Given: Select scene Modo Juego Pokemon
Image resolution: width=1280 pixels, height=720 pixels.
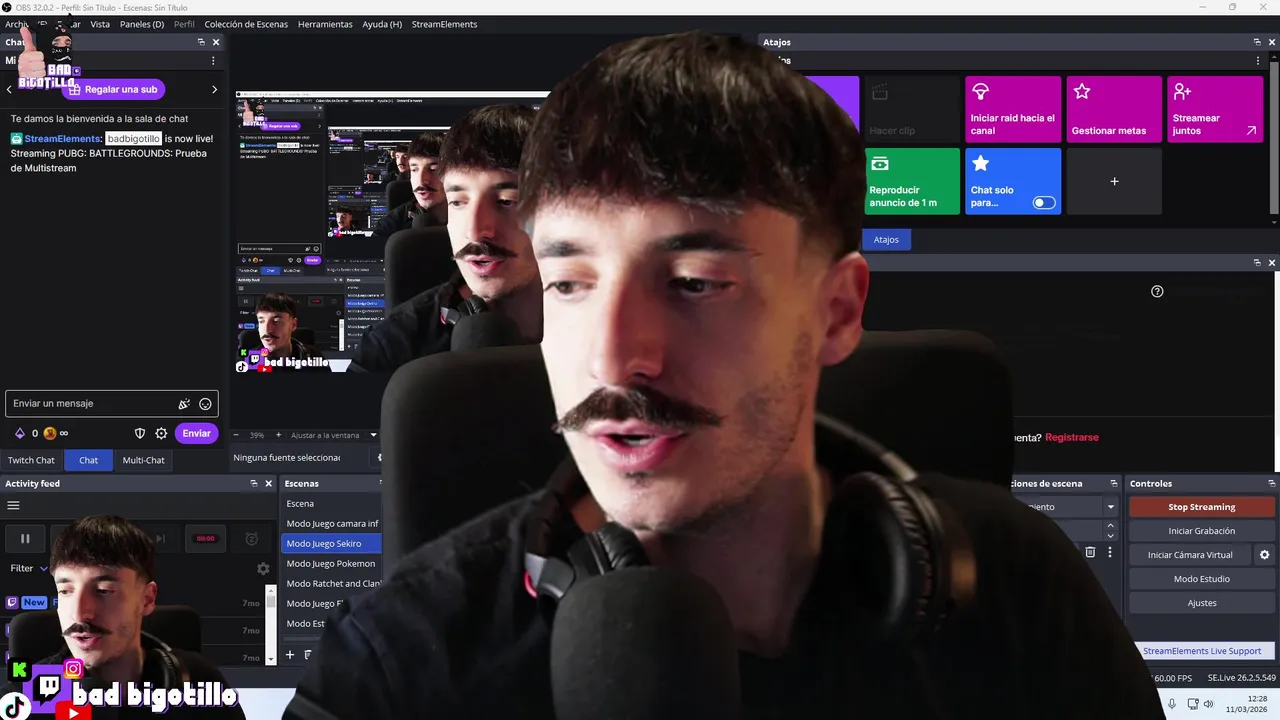Looking at the screenshot, I should click(332, 564).
